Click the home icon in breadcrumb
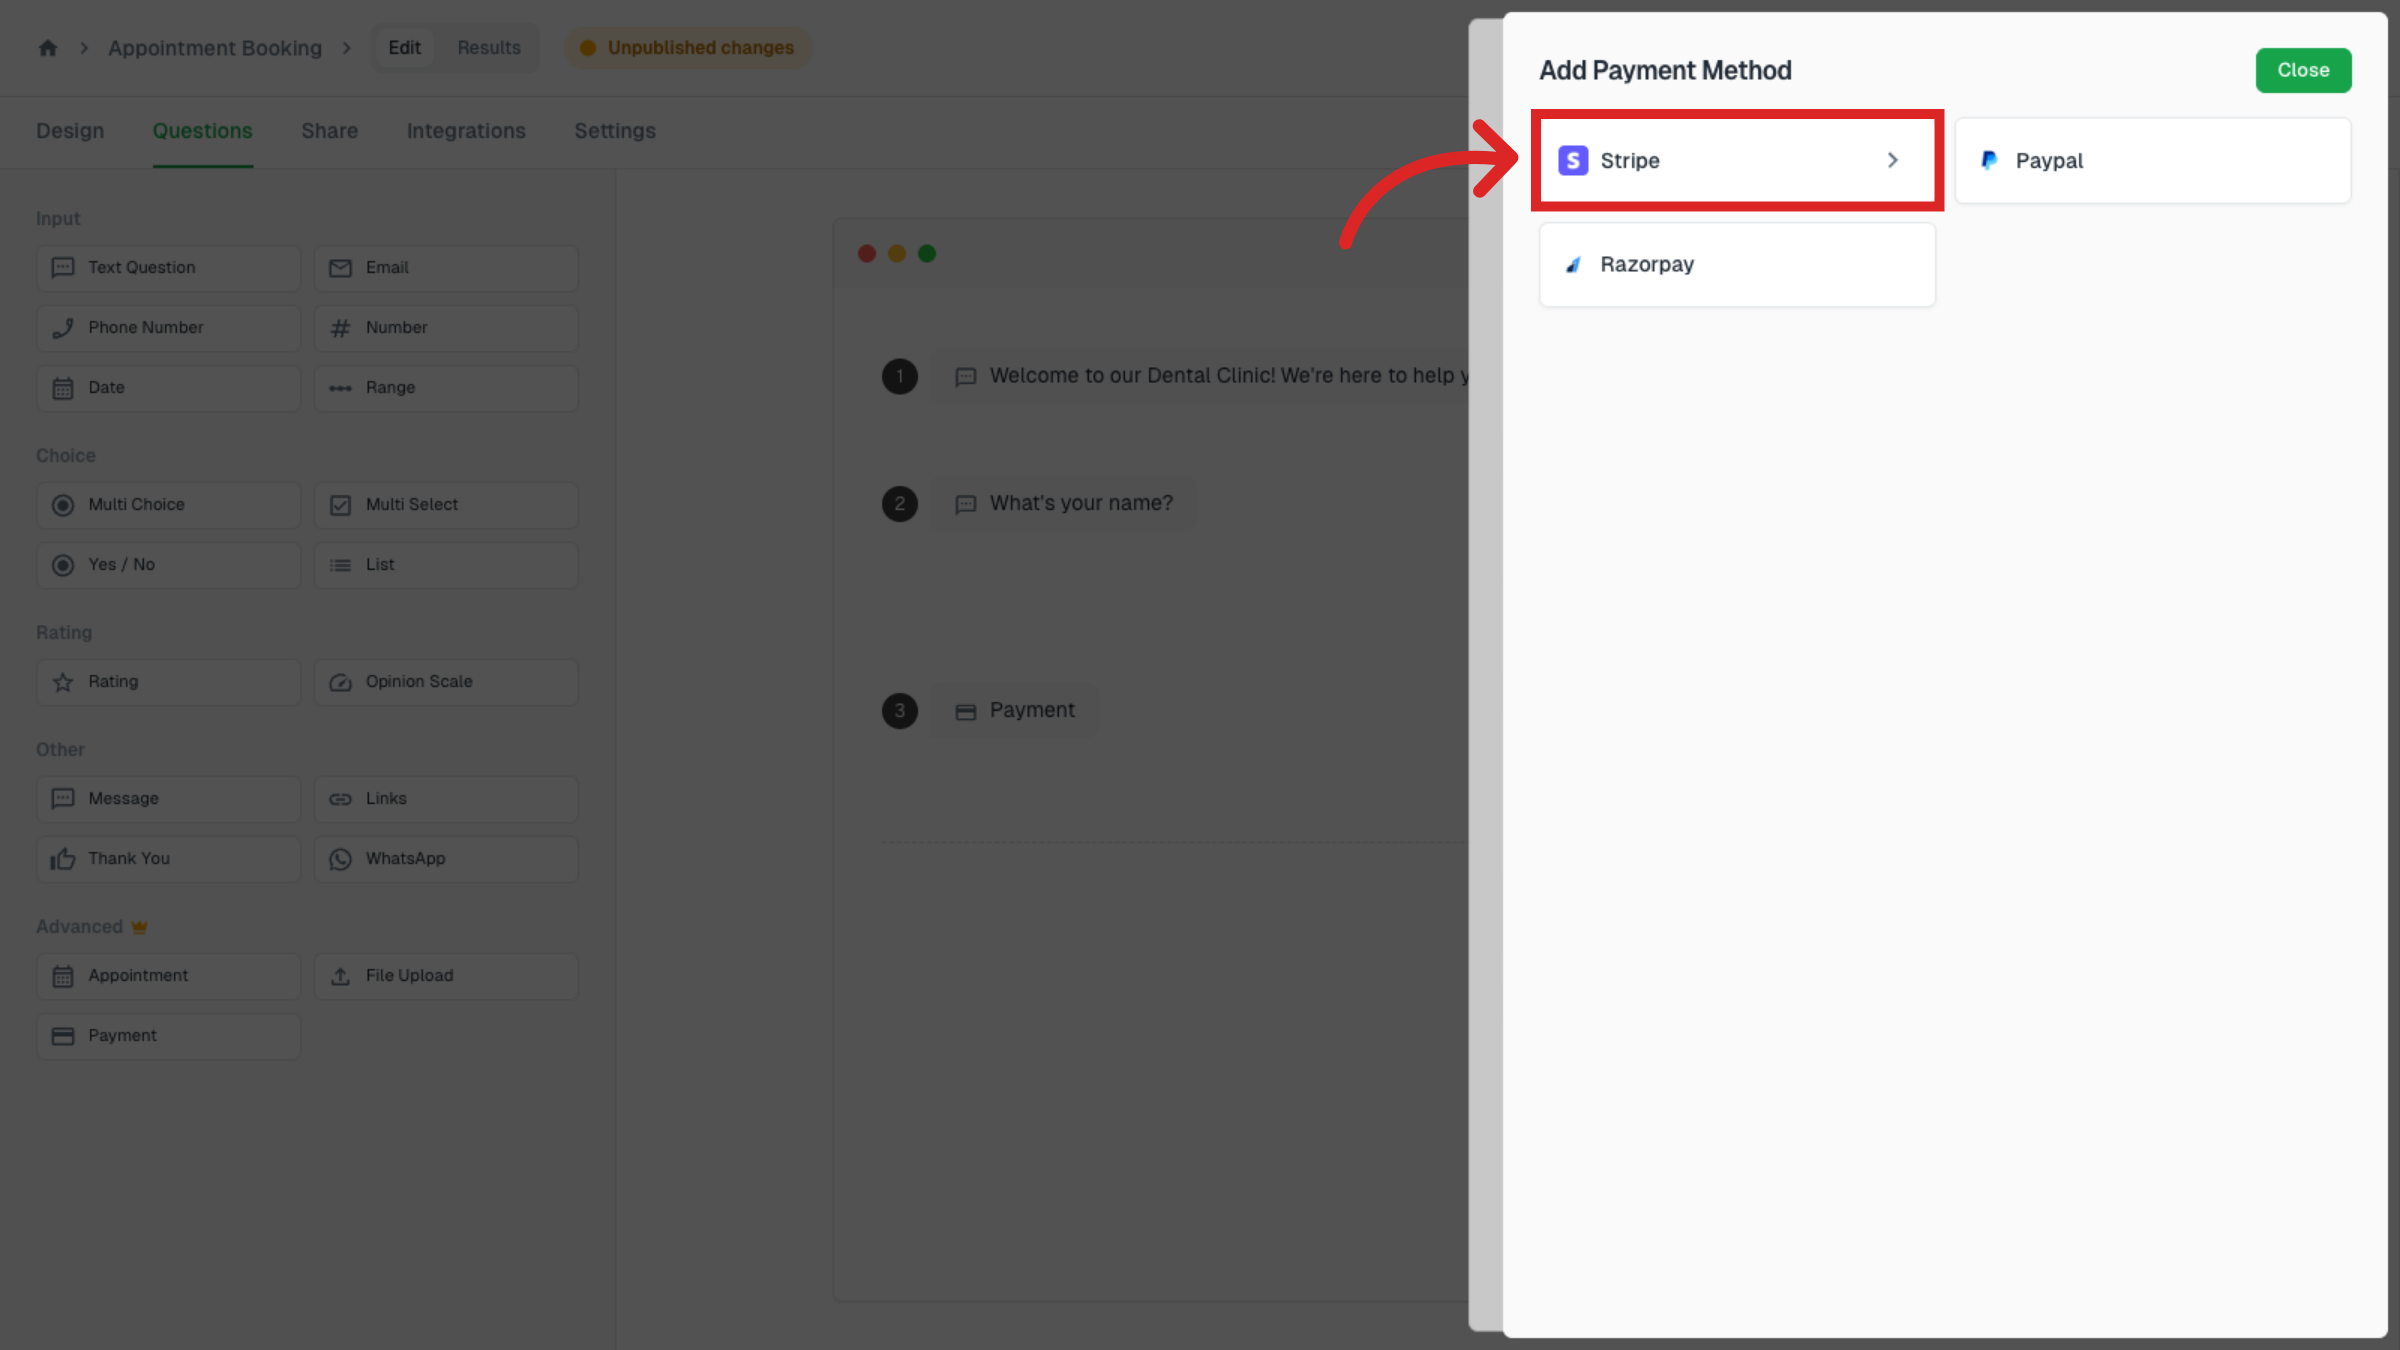 (47, 47)
